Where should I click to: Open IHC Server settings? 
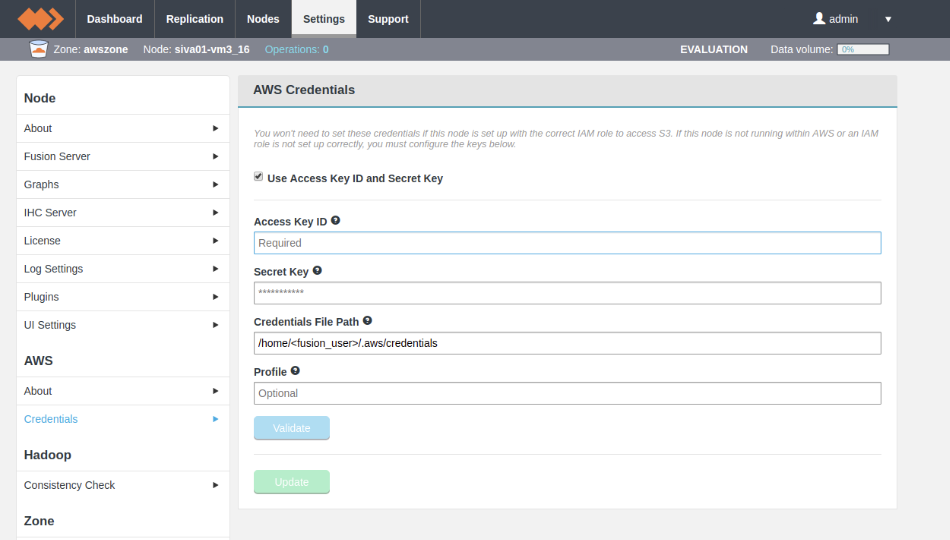123,213
